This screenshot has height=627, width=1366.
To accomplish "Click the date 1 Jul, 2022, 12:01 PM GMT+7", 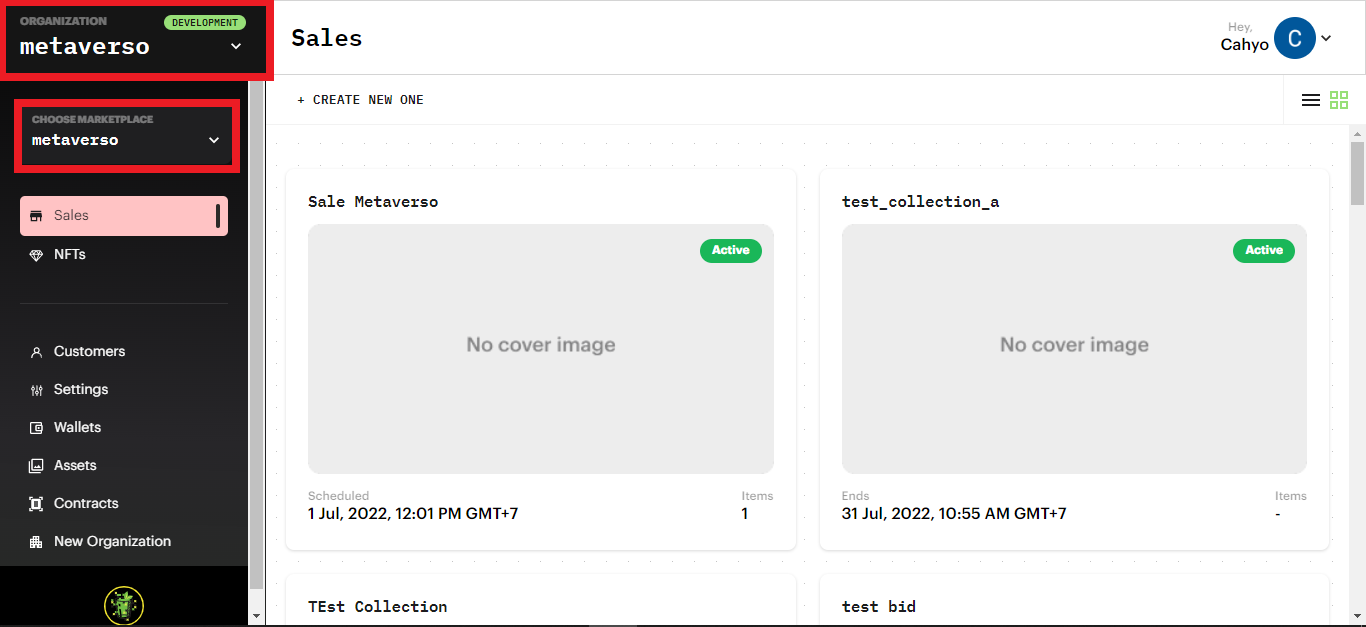I will 413,514.
